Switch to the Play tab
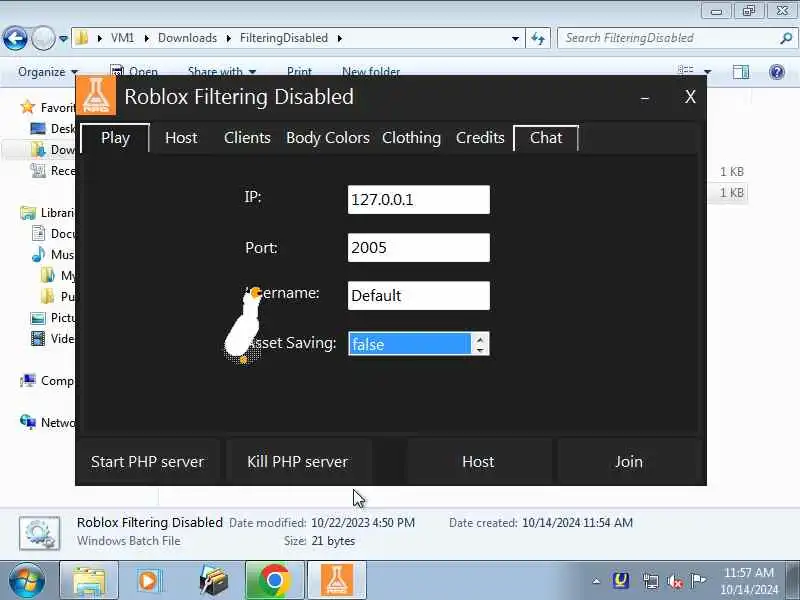Image resolution: width=800 pixels, height=600 pixels. point(115,138)
